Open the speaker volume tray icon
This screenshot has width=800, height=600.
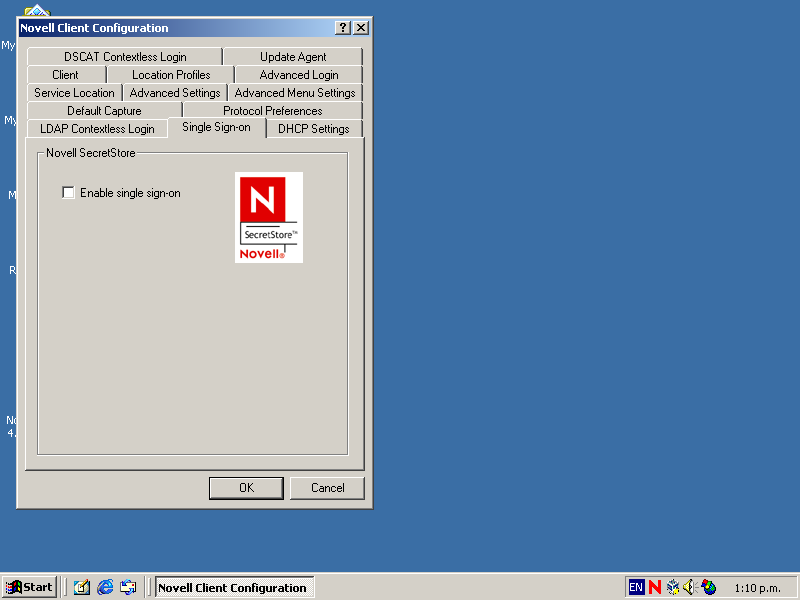(690, 587)
